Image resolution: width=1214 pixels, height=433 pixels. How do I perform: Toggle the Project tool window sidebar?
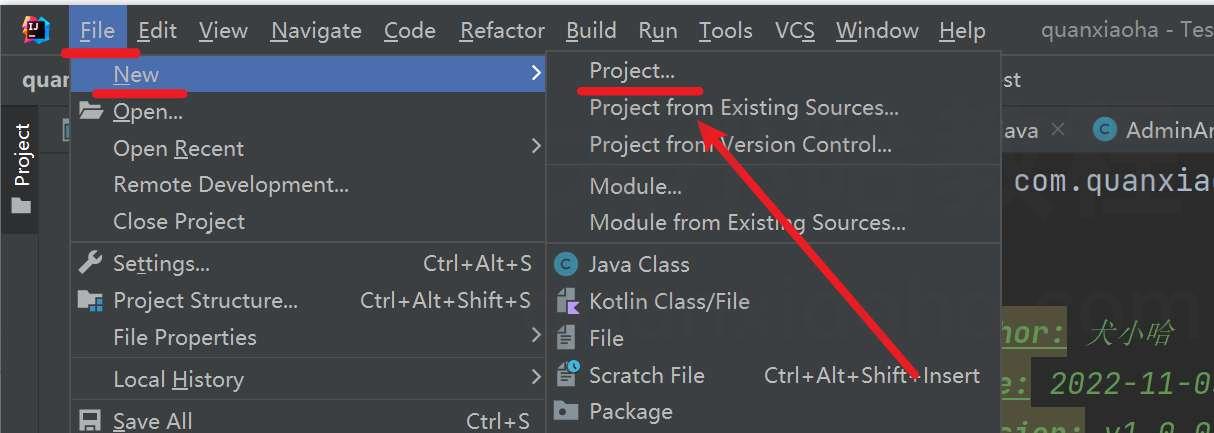click(x=22, y=168)
